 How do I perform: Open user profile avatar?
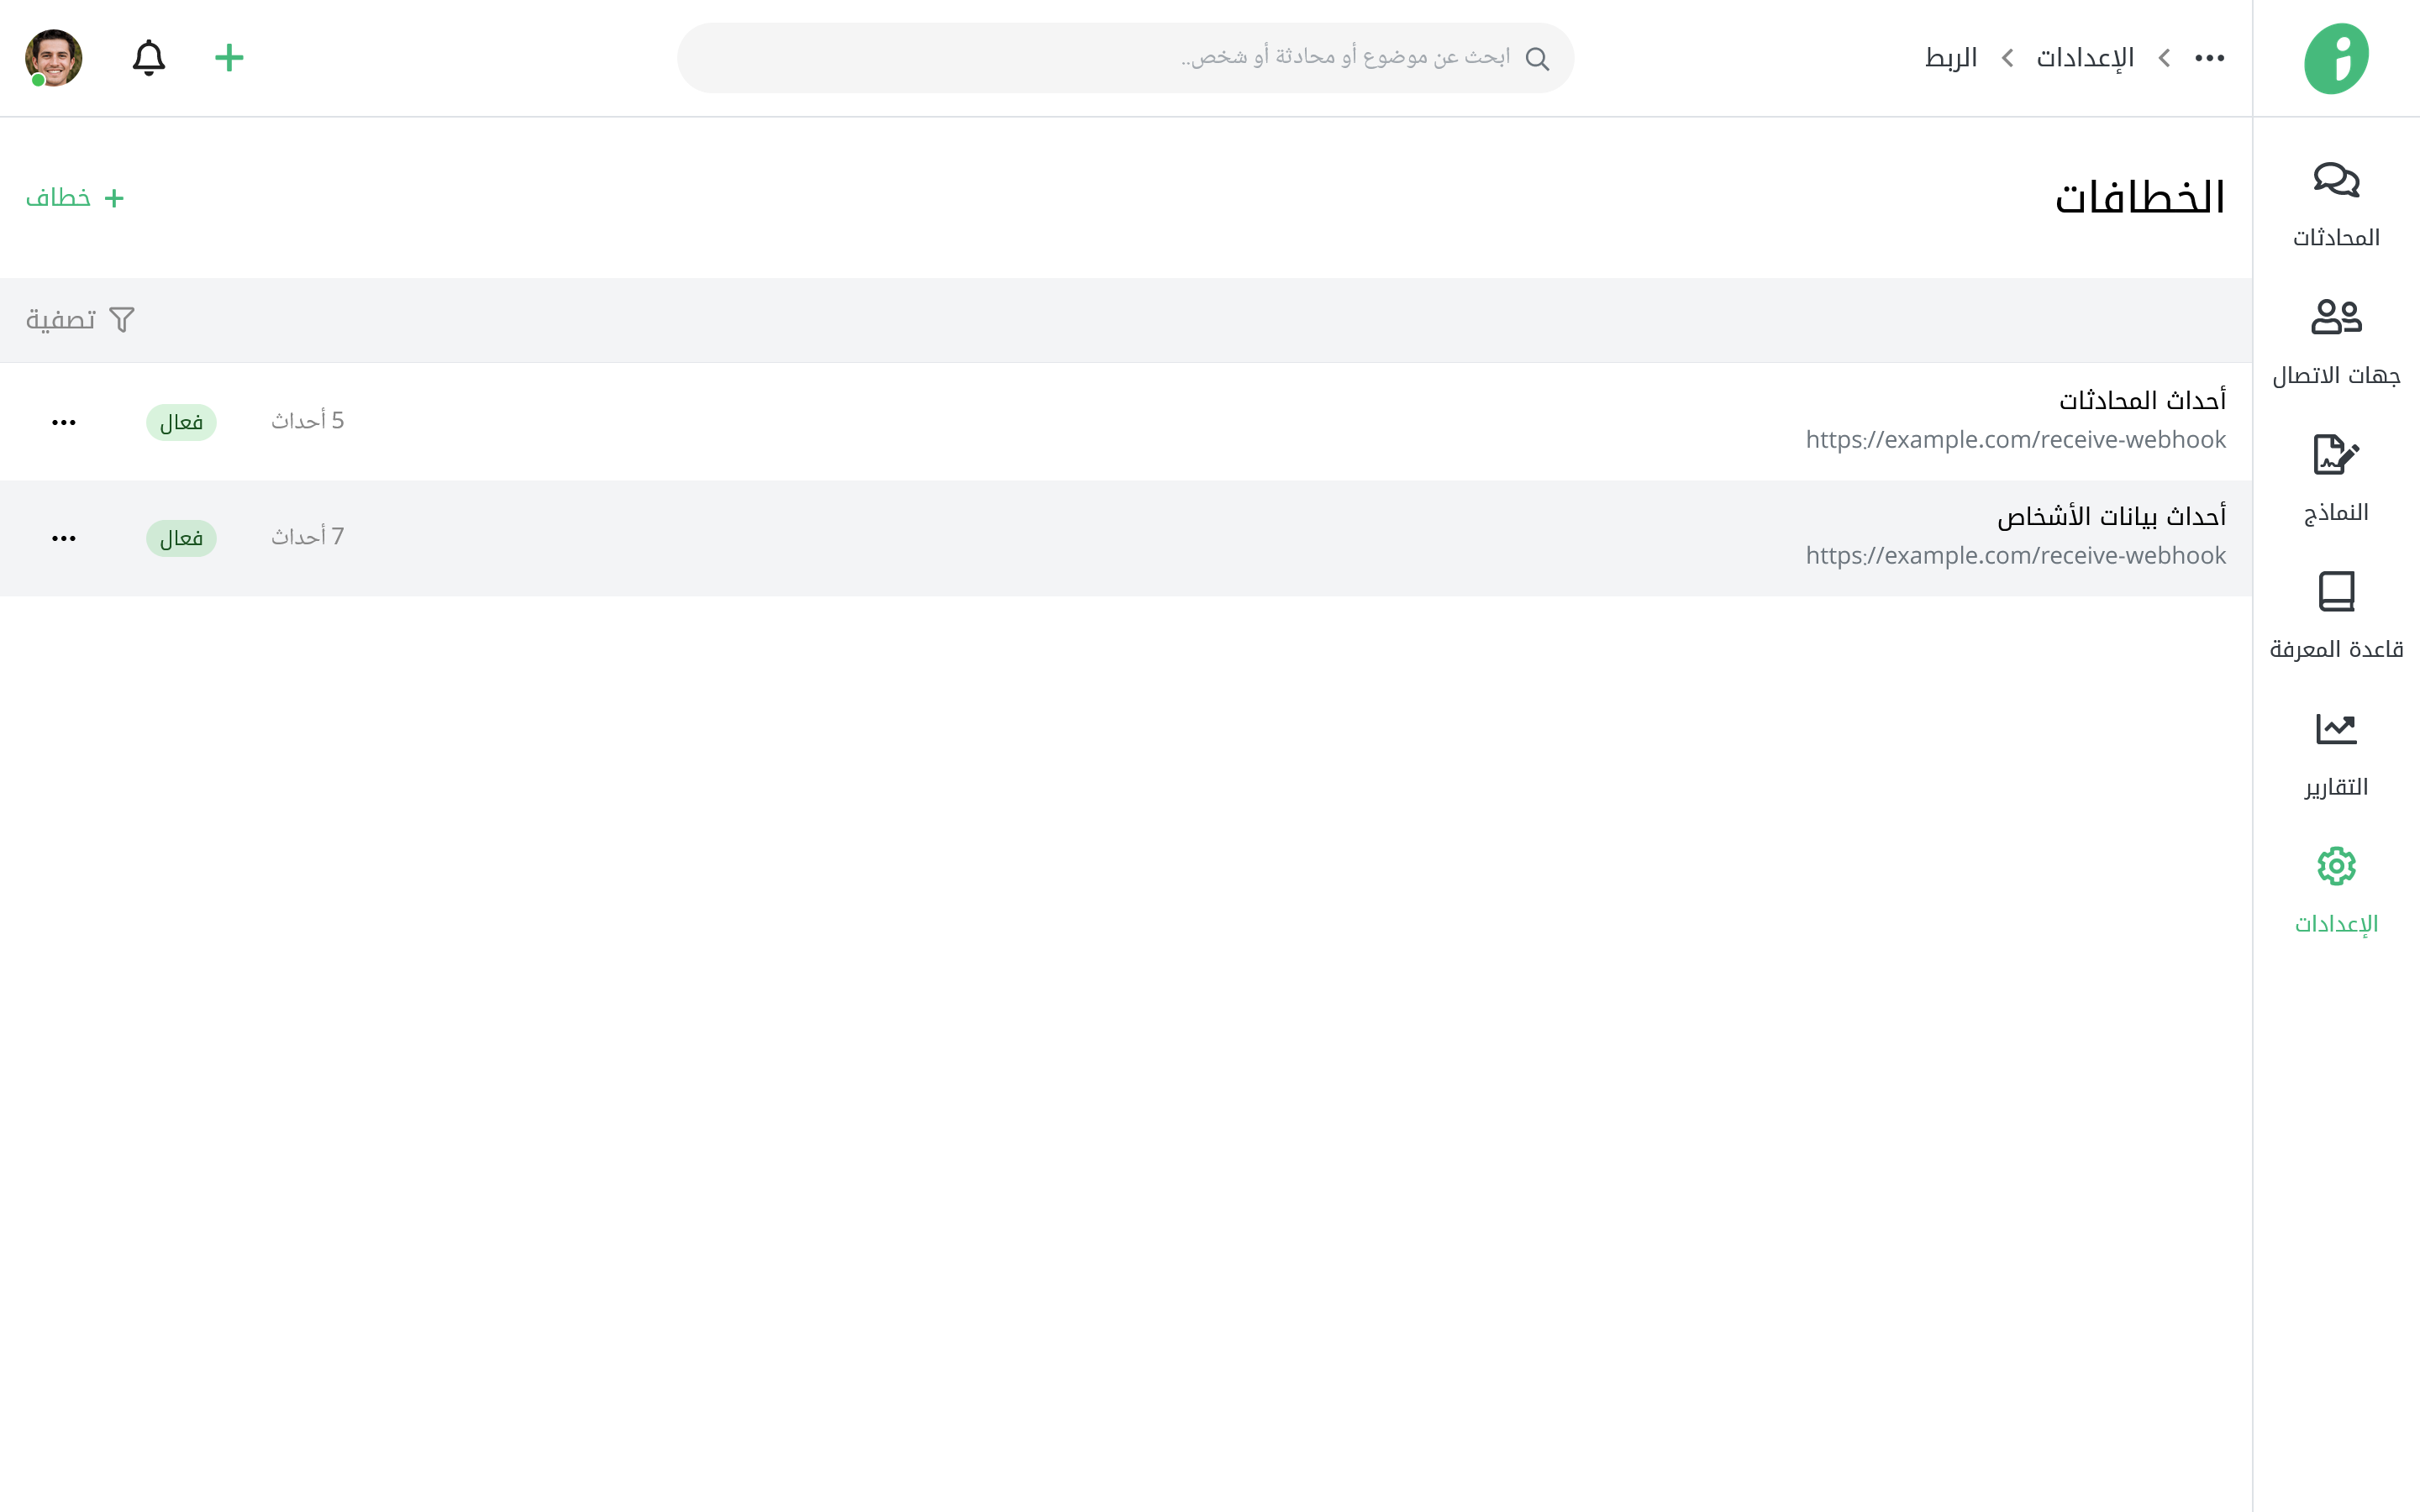click(54, 58)
